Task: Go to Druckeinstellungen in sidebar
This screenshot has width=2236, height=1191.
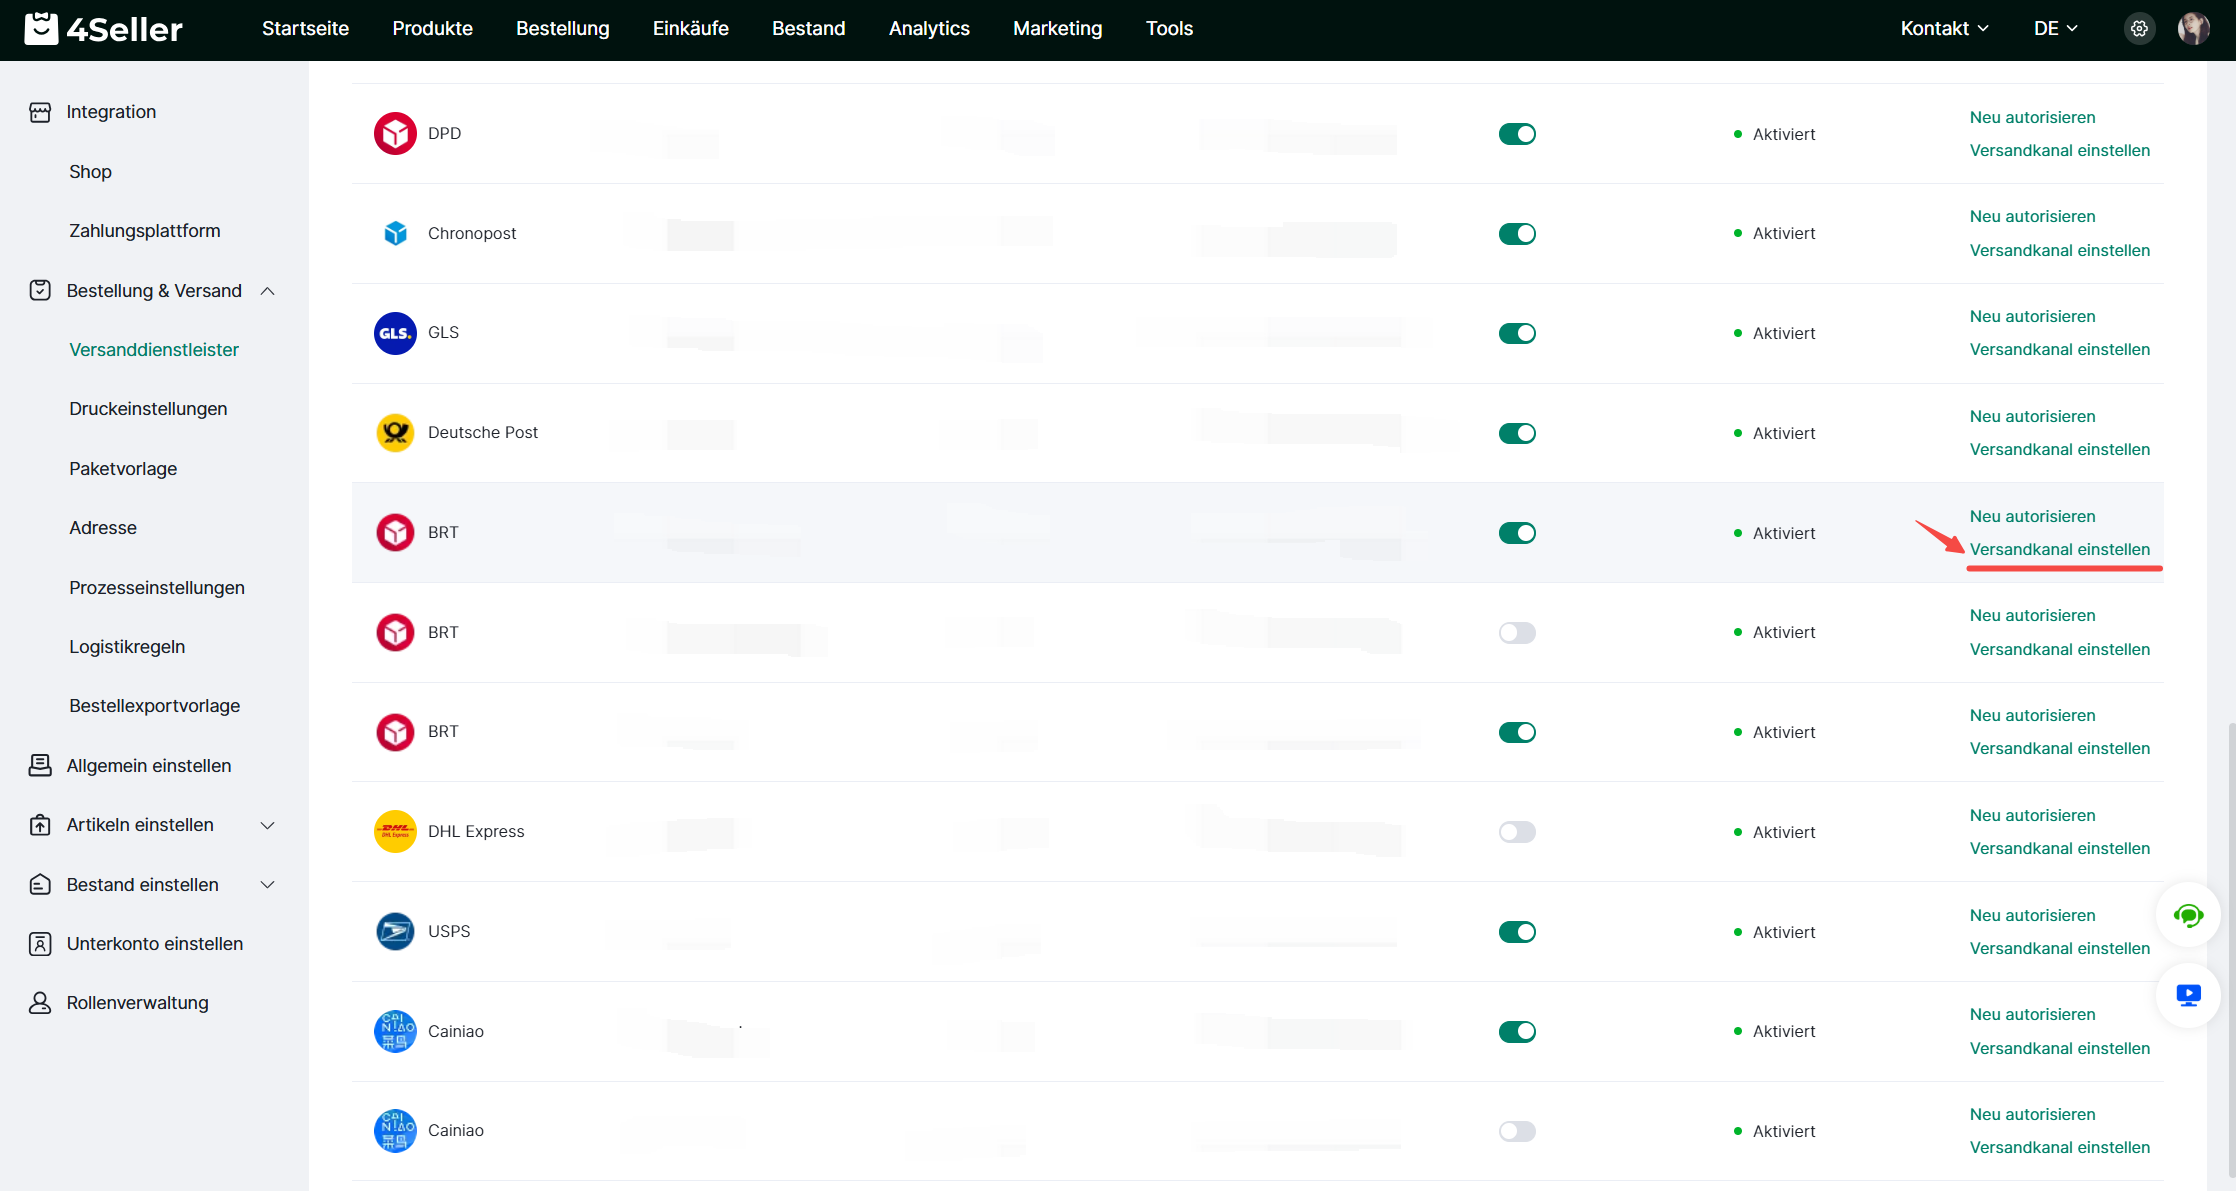Action: click(148, 409)
